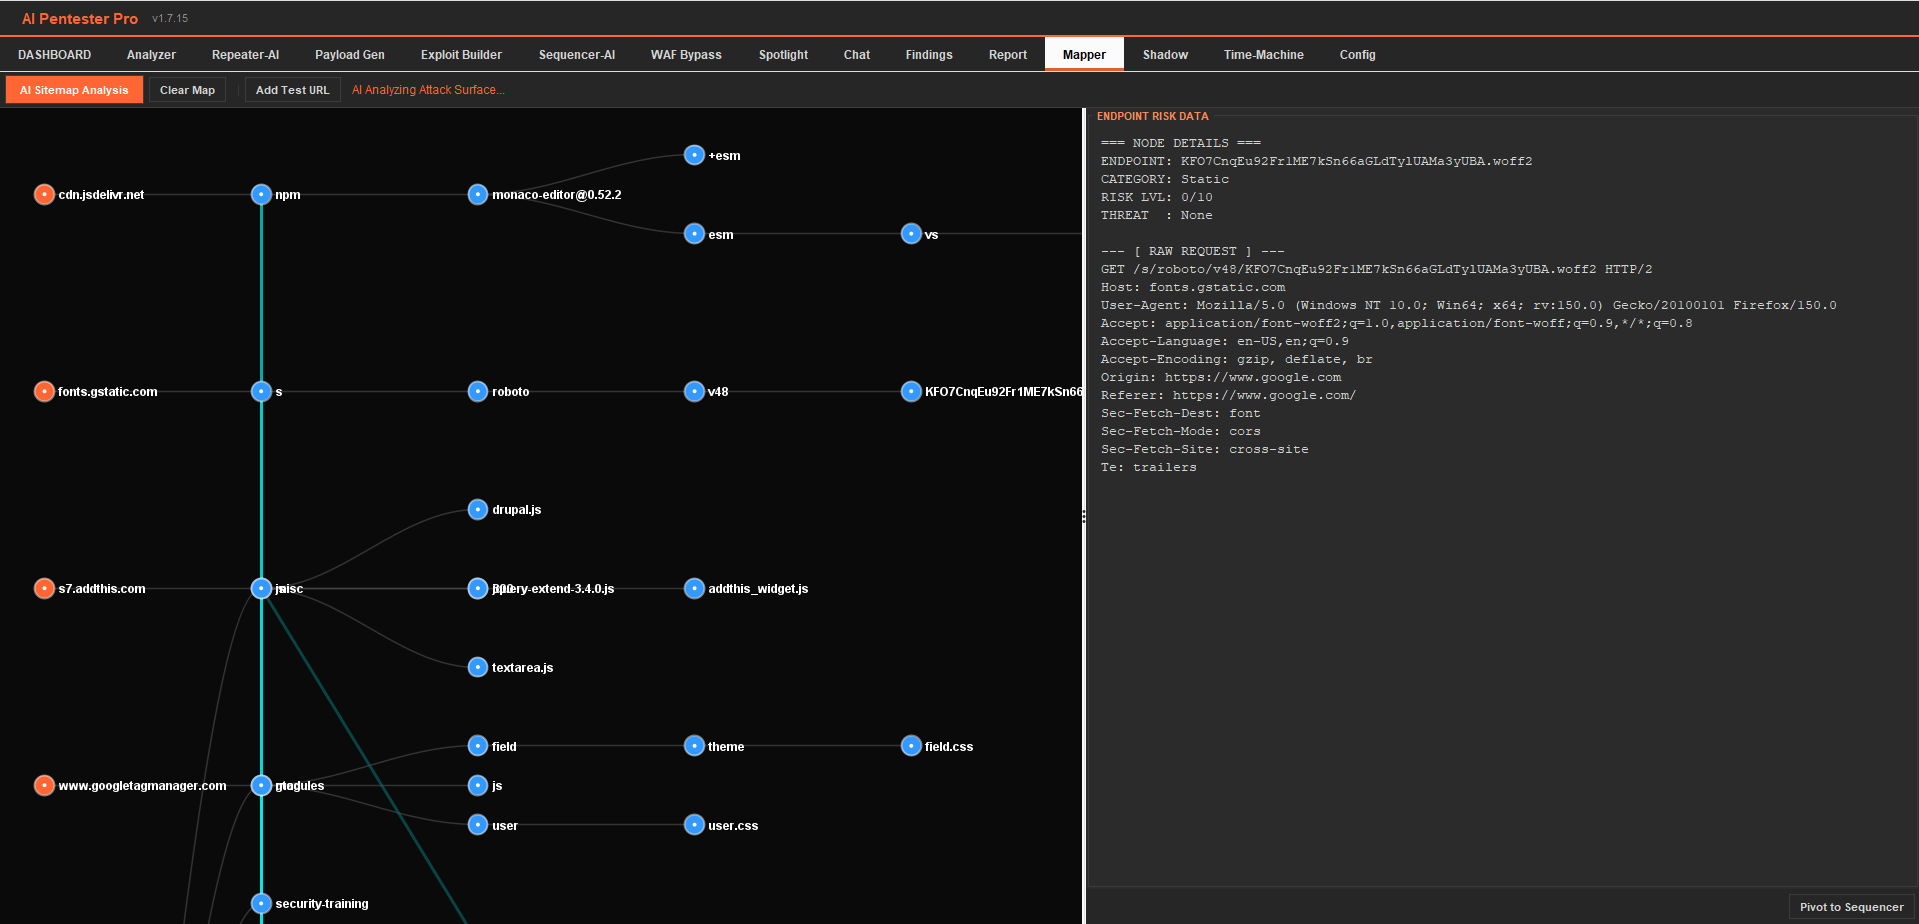Viewport: 1919px width, 924px height.
Task: Click the v1.7.15 version label
Action: [x=170, y=19]
